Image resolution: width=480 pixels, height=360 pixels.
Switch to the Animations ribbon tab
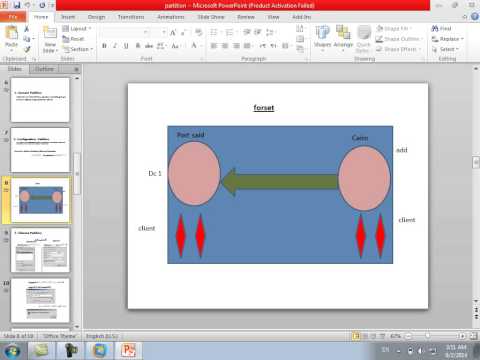pos(170,17)
